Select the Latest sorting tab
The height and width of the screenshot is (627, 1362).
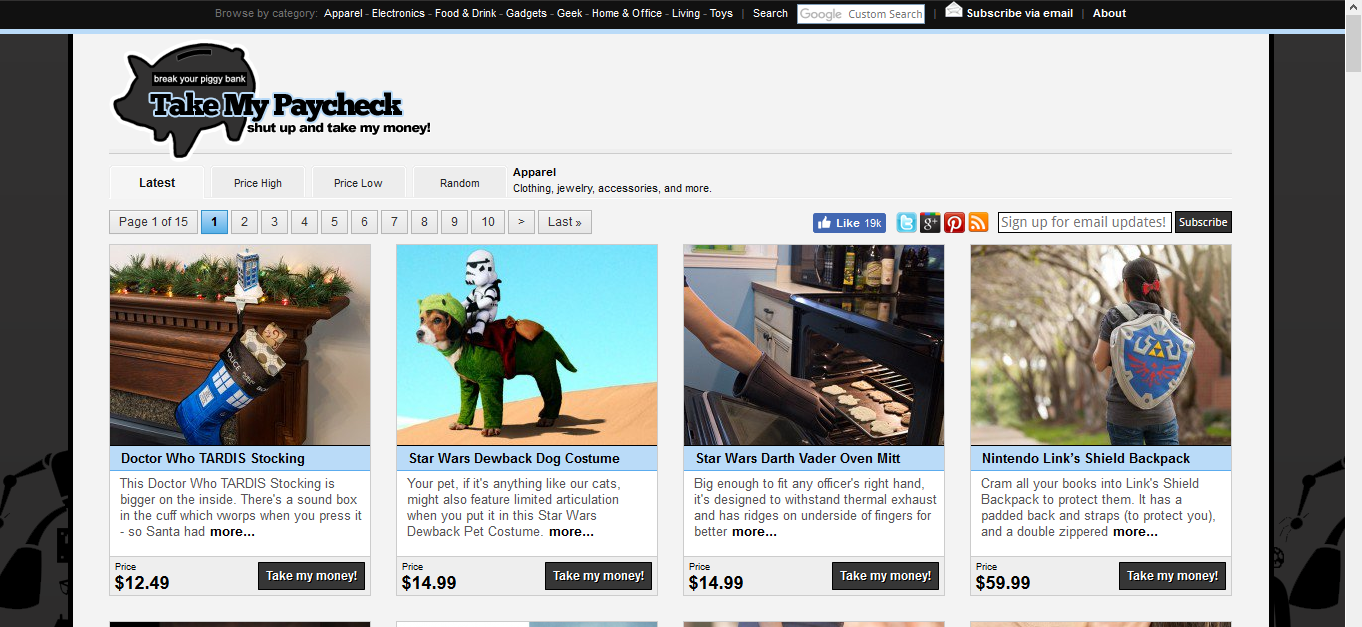[x=157, y=183]
